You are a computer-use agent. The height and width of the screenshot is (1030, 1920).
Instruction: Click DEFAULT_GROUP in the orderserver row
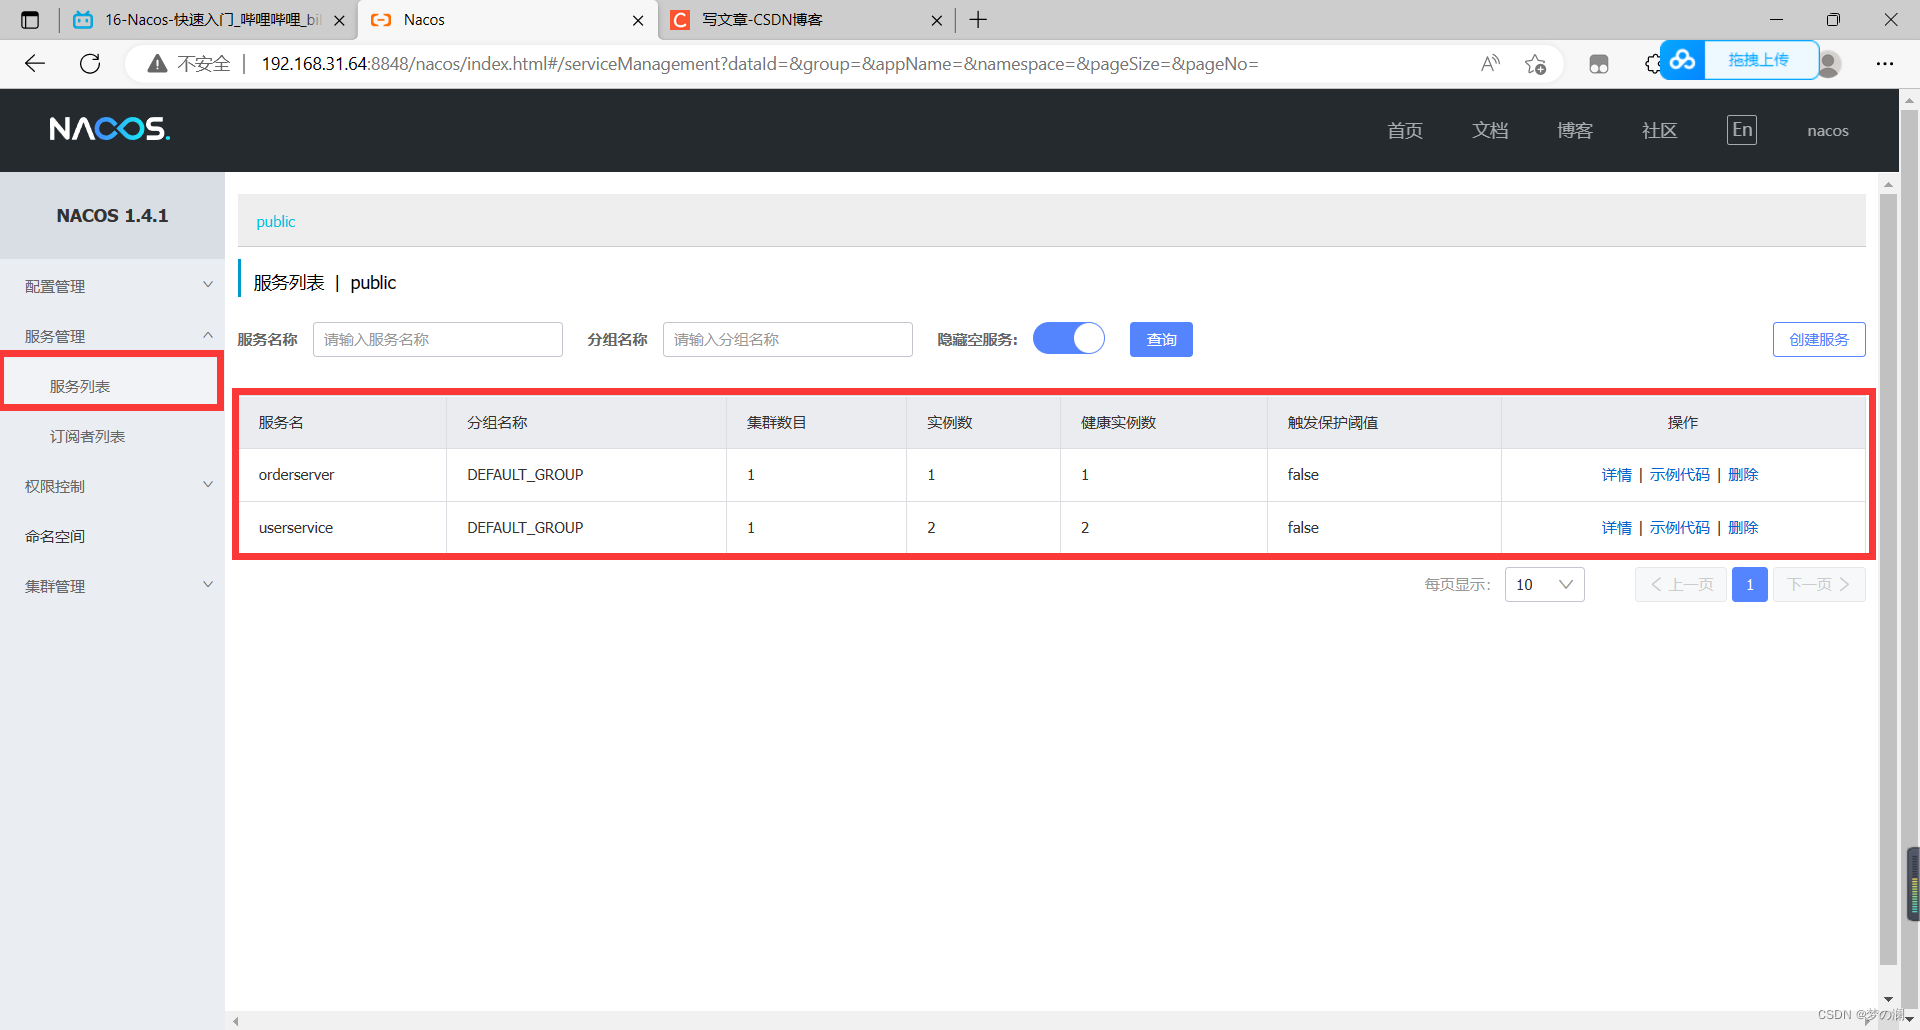(x=525, y=475)
